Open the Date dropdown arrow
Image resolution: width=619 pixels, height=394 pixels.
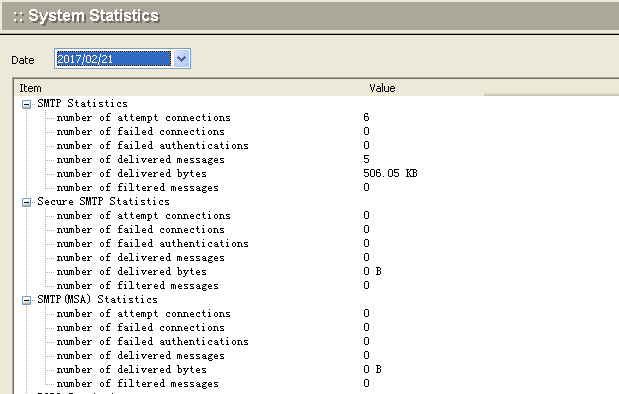tap(182, 59)
